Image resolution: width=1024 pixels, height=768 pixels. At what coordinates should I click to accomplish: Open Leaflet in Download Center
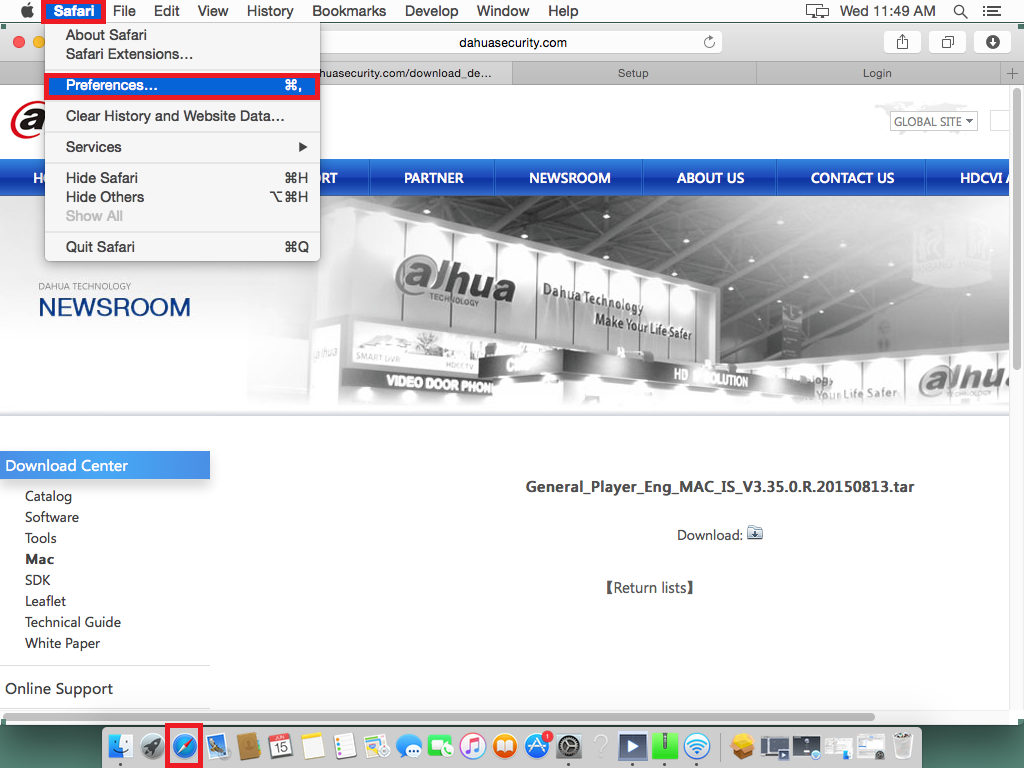tap(45, 601)
